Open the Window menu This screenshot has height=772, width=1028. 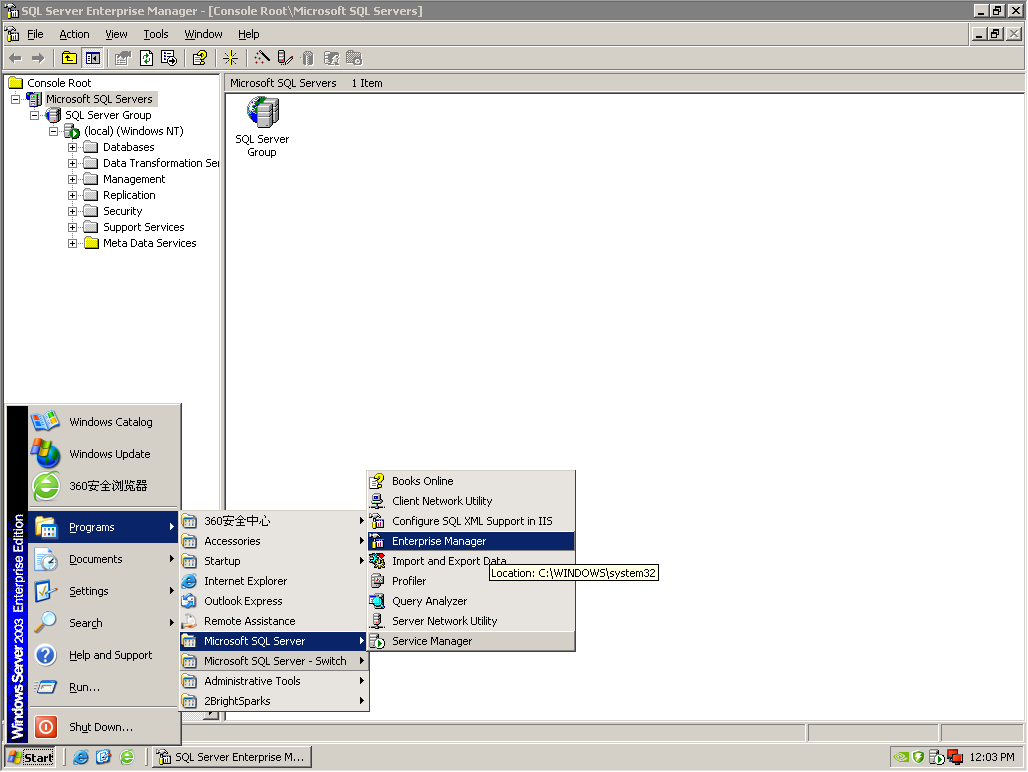pos(202,33)
